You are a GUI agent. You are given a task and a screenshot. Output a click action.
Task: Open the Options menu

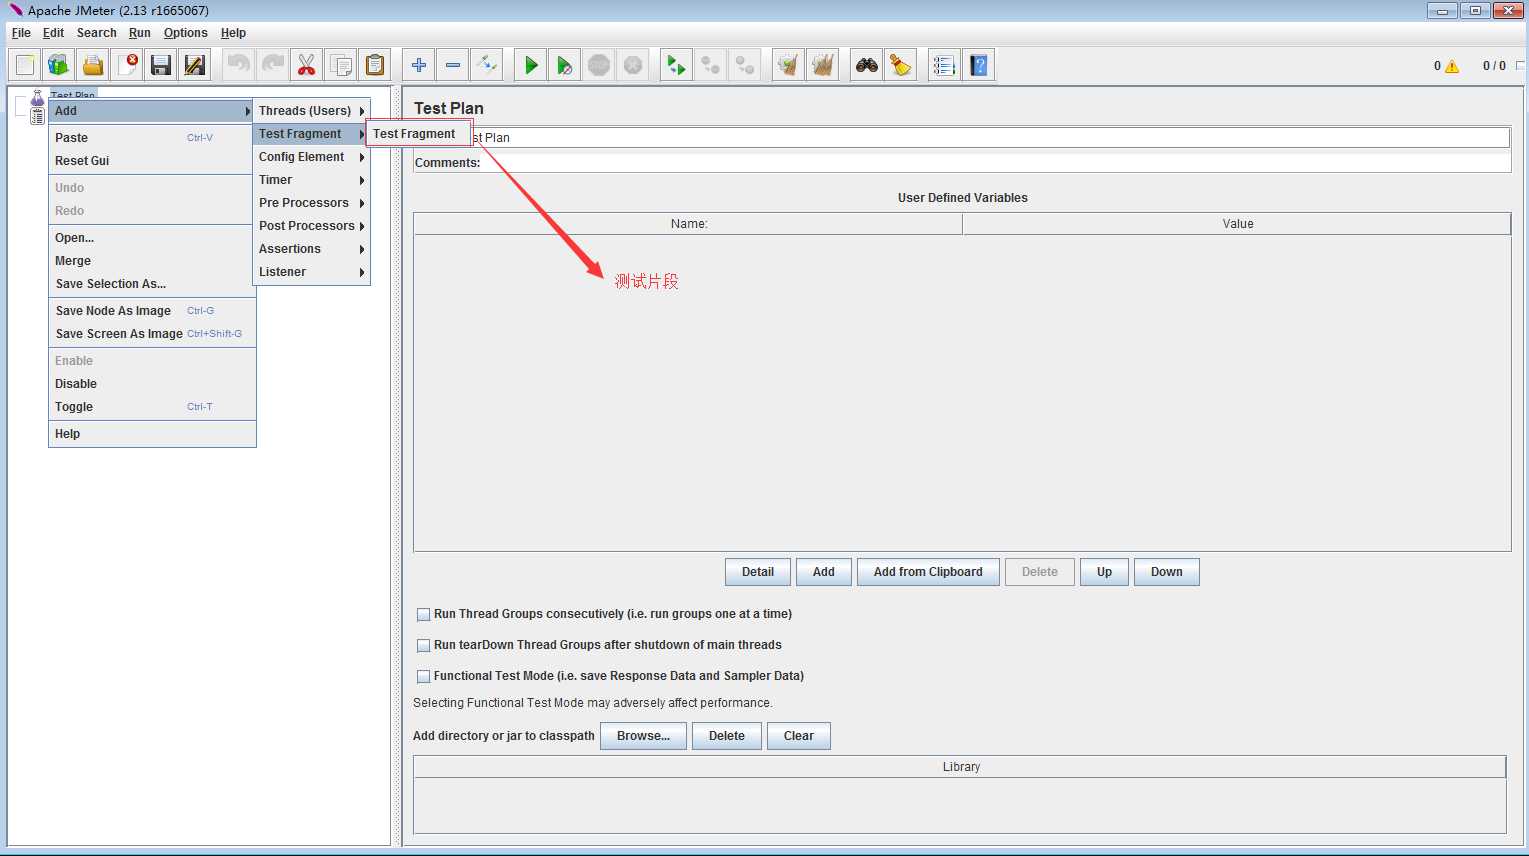[186, 33]
